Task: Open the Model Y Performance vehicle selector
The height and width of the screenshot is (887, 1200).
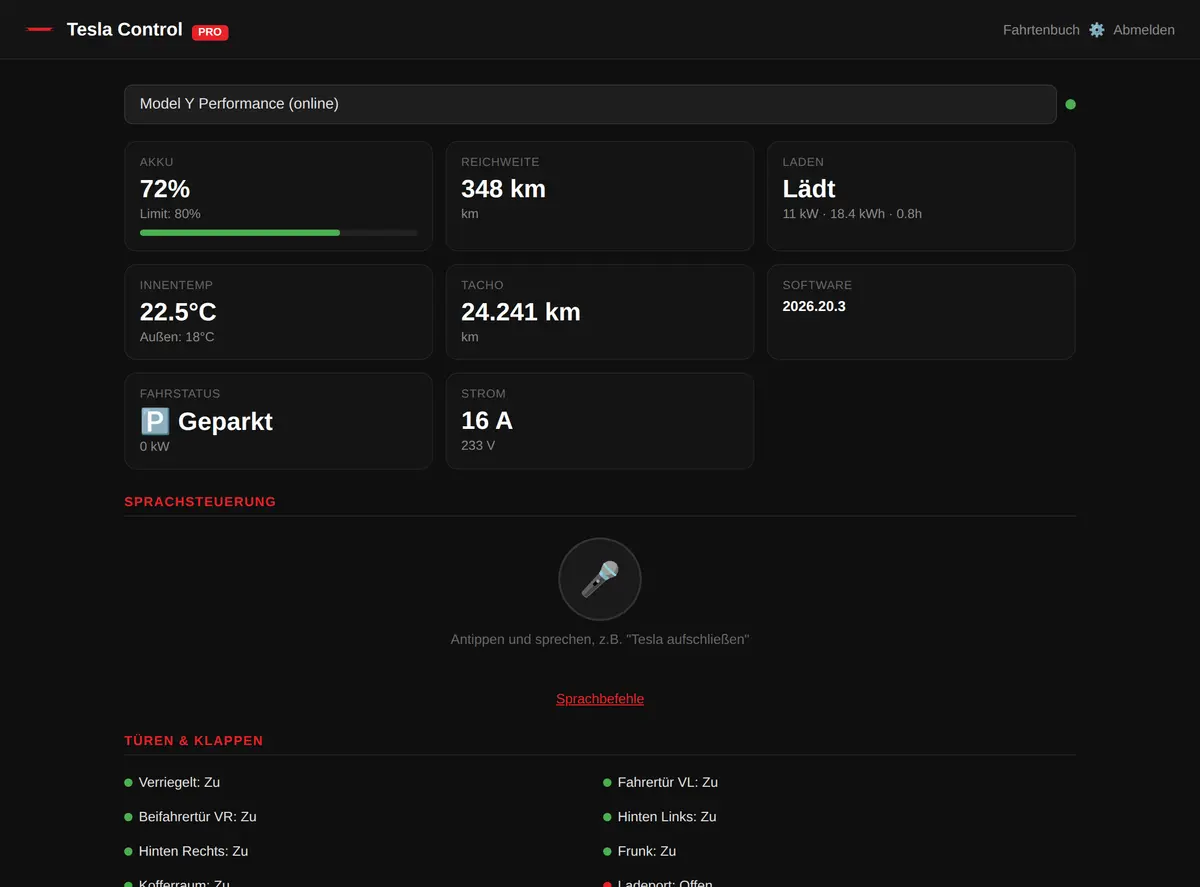Action: (590, 104)
